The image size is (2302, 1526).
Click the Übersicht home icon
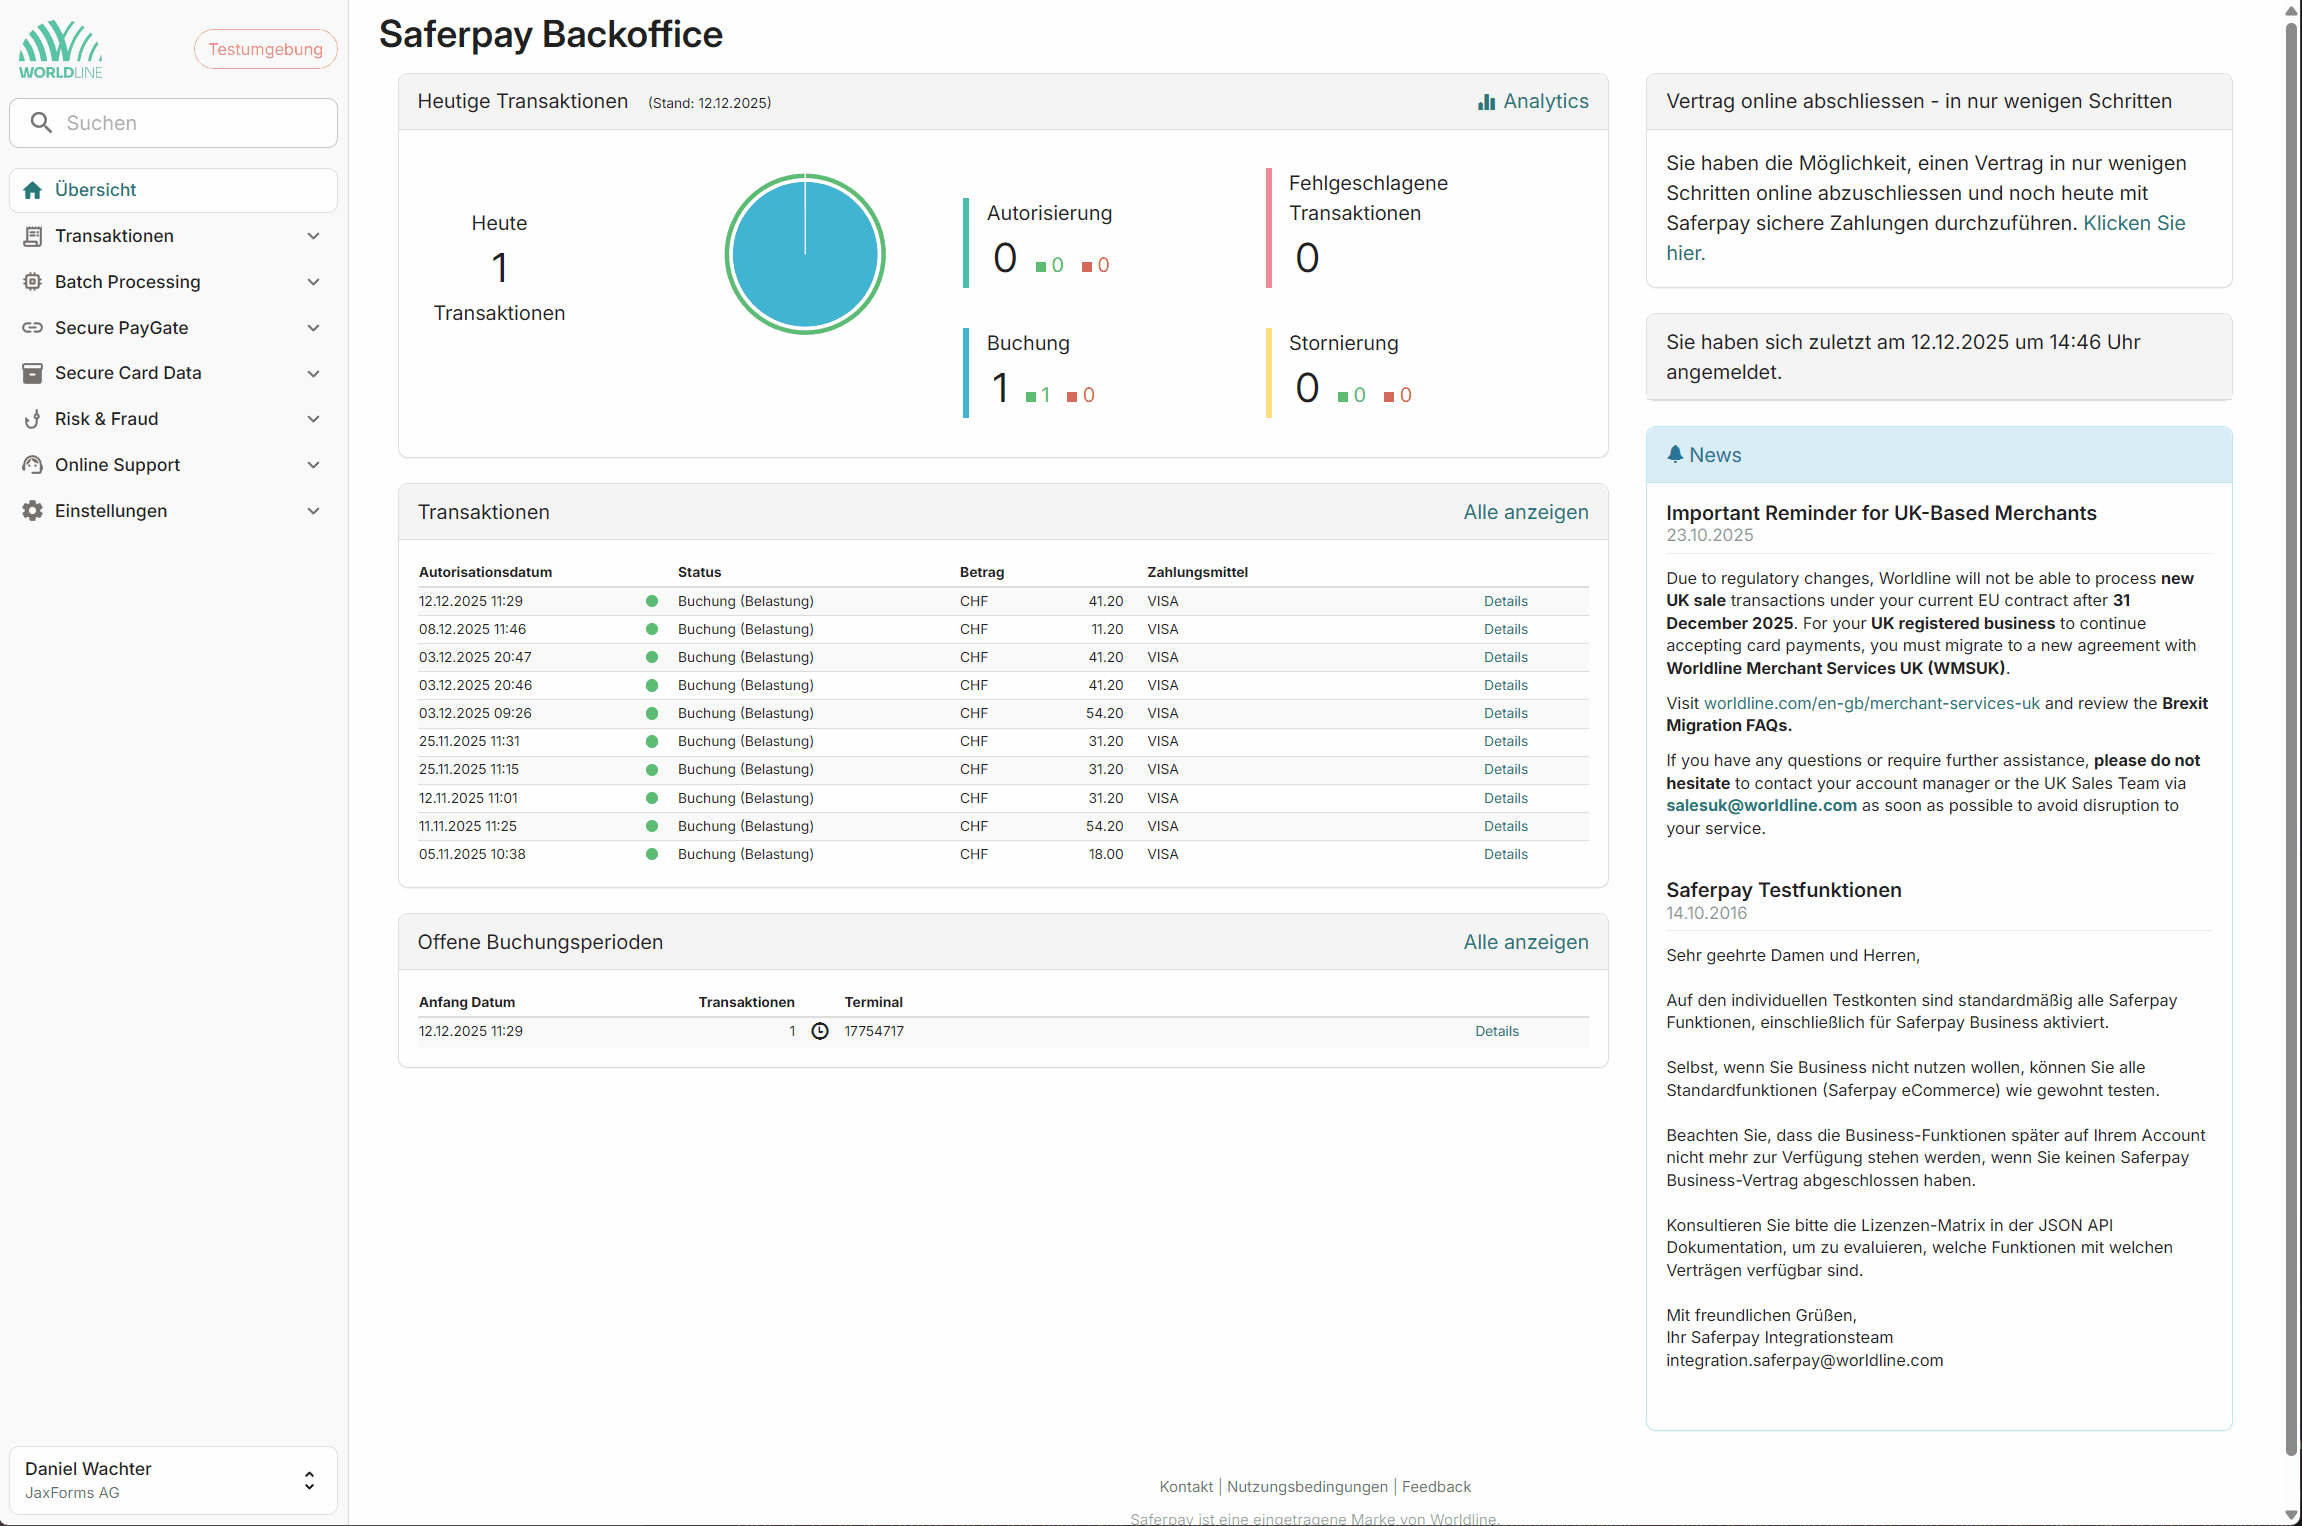point(32,190)
